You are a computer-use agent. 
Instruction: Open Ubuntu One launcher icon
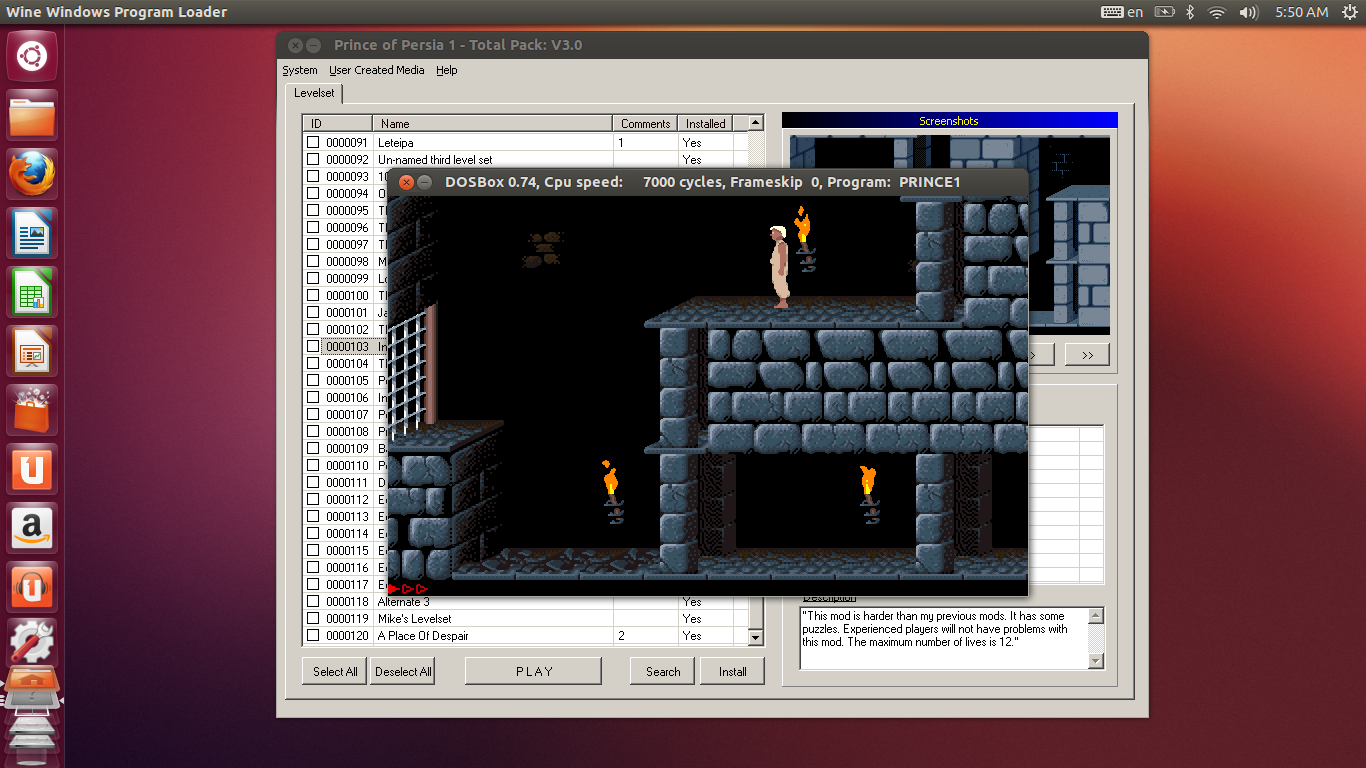pyautogui.click(x=32, y=469)
